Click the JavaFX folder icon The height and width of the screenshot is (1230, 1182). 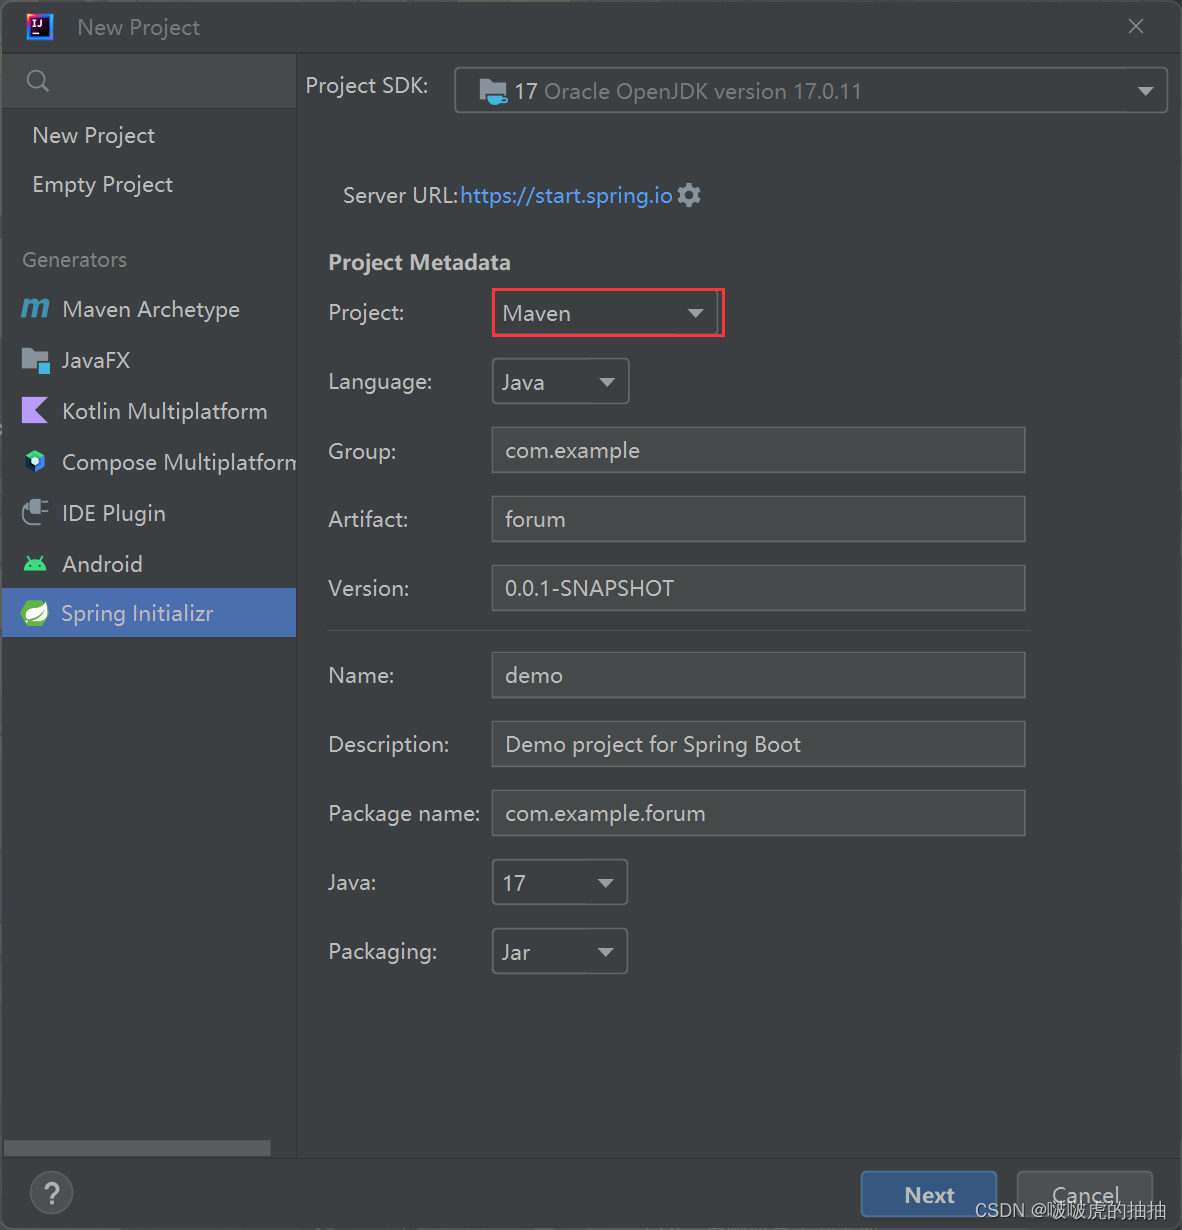[35, 360]
